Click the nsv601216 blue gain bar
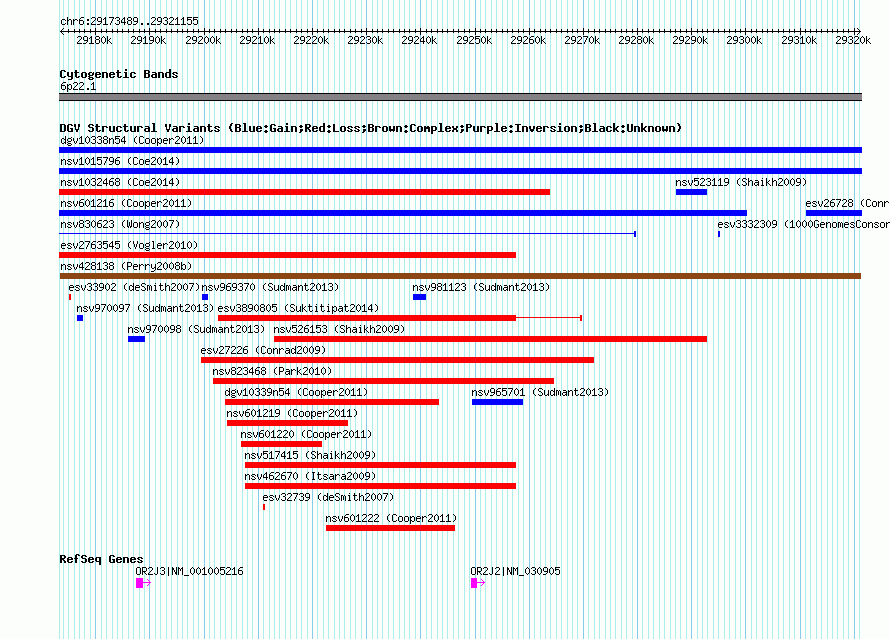The width and height of the screenshot is (890, 639). tap(403, 213)
